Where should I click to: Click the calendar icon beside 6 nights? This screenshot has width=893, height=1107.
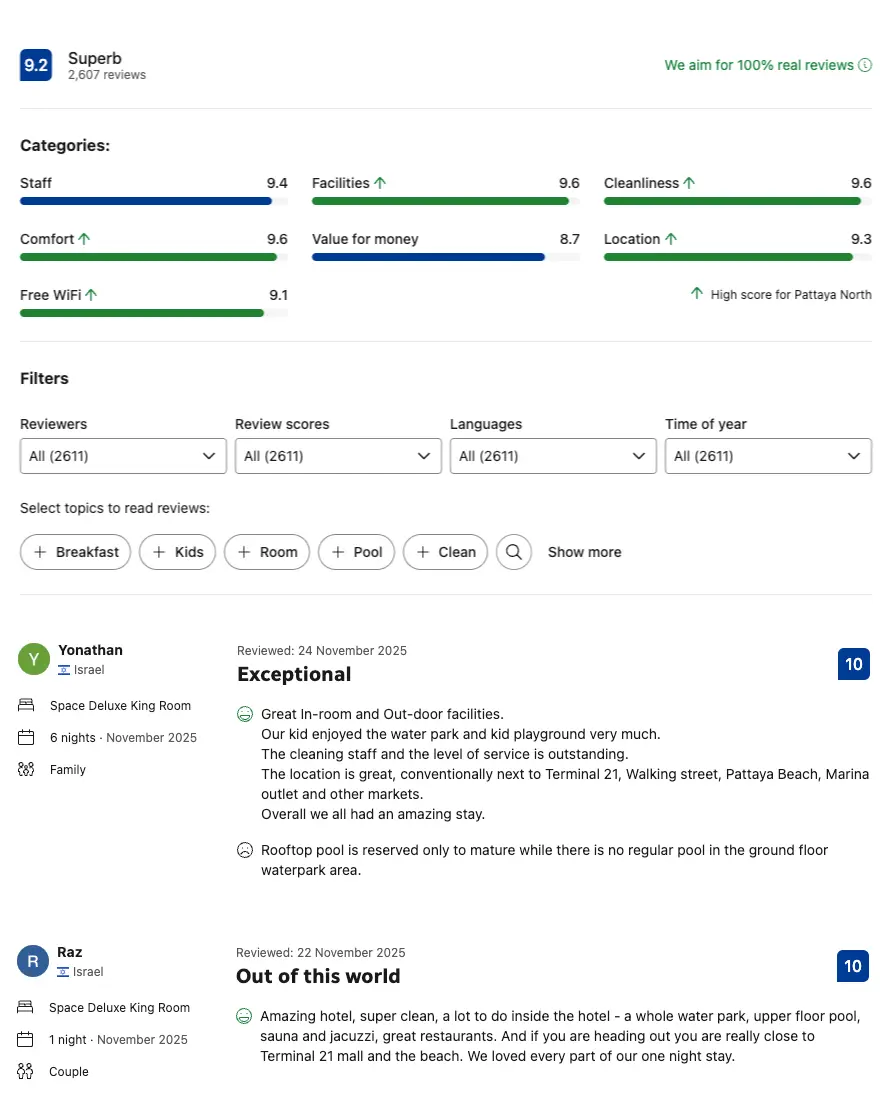coord(26,738)
